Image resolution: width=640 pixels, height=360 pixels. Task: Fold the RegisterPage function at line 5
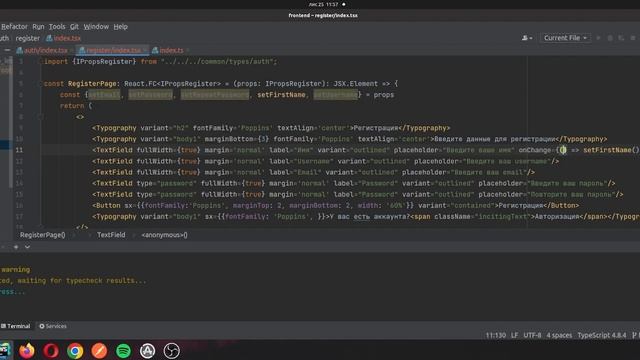[x=40, y=84]
